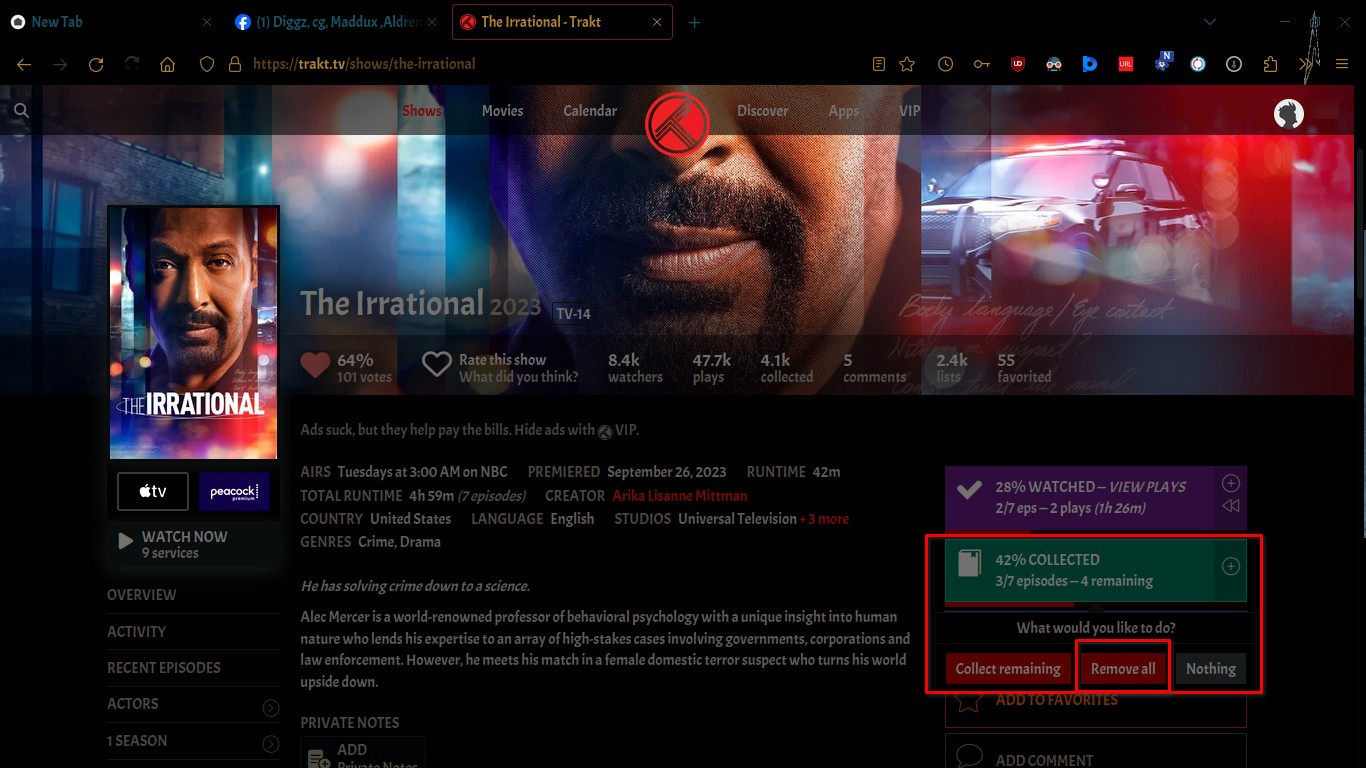The image size is (1366, 768).
Task: Open the uBlock Origin extension icon
Action: [1018, 64]
